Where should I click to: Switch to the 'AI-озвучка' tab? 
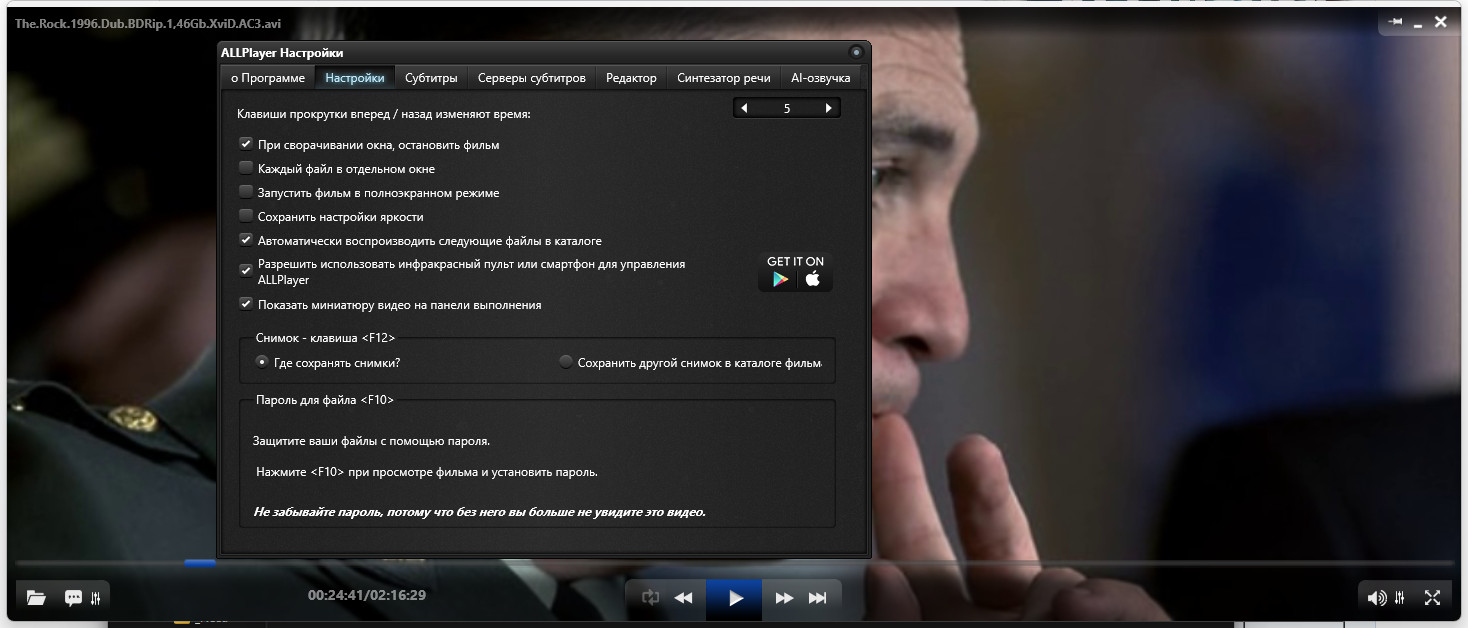[820, 78]
